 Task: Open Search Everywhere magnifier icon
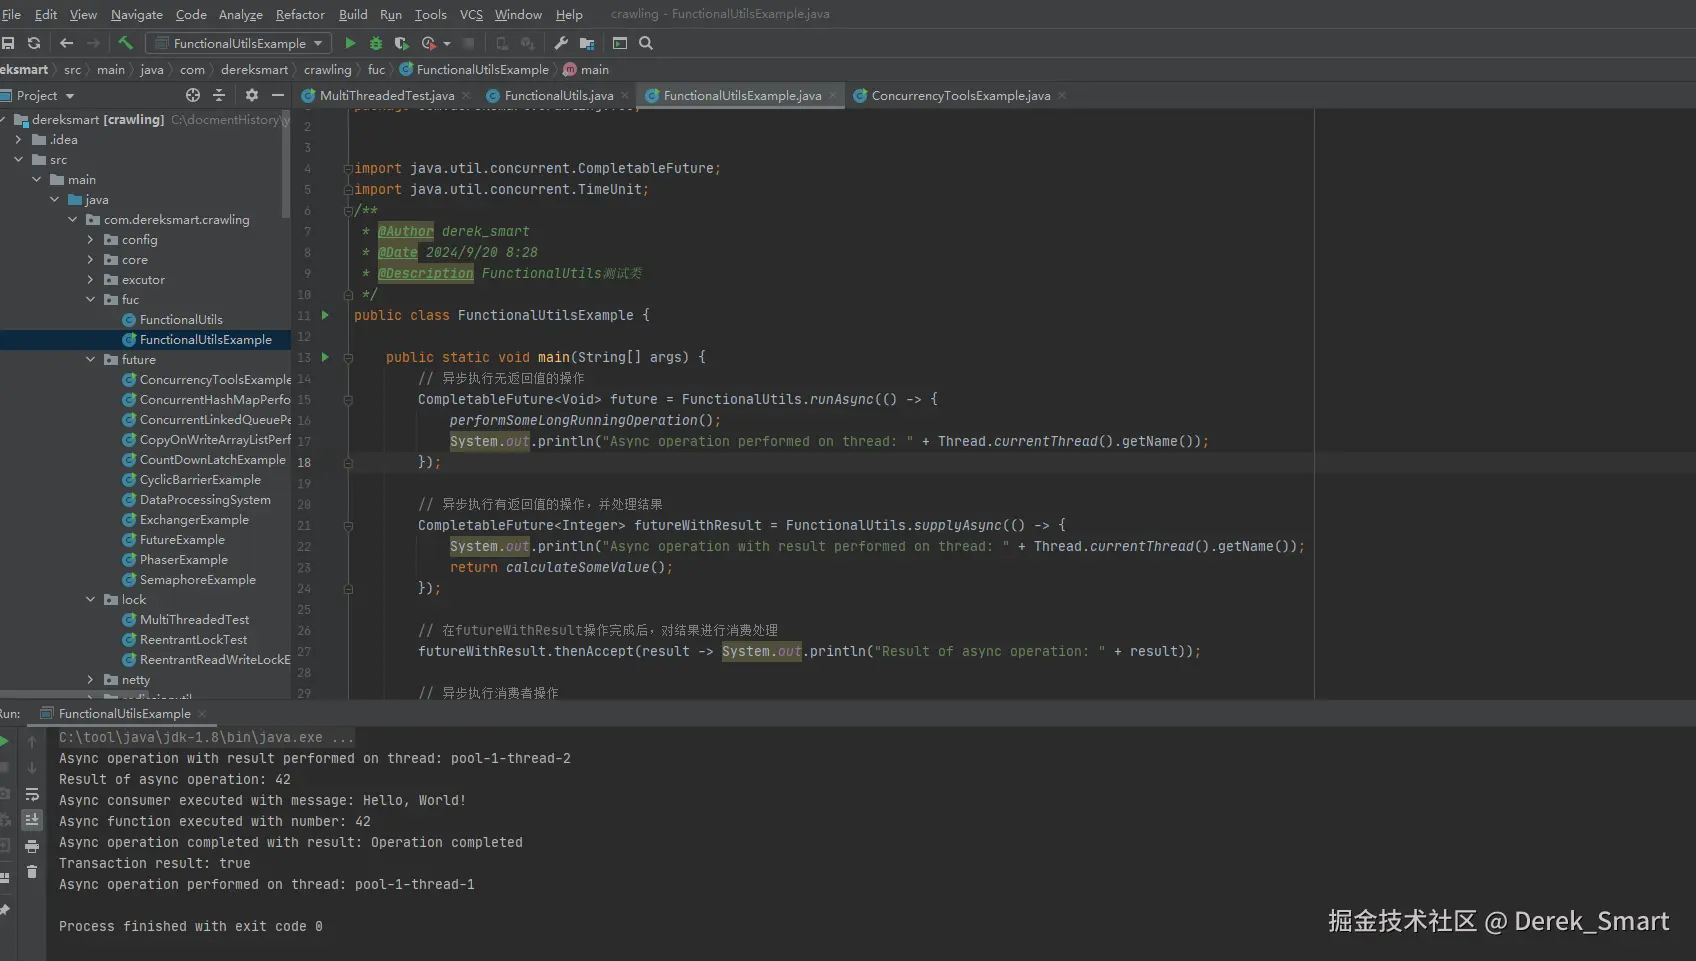646,43
